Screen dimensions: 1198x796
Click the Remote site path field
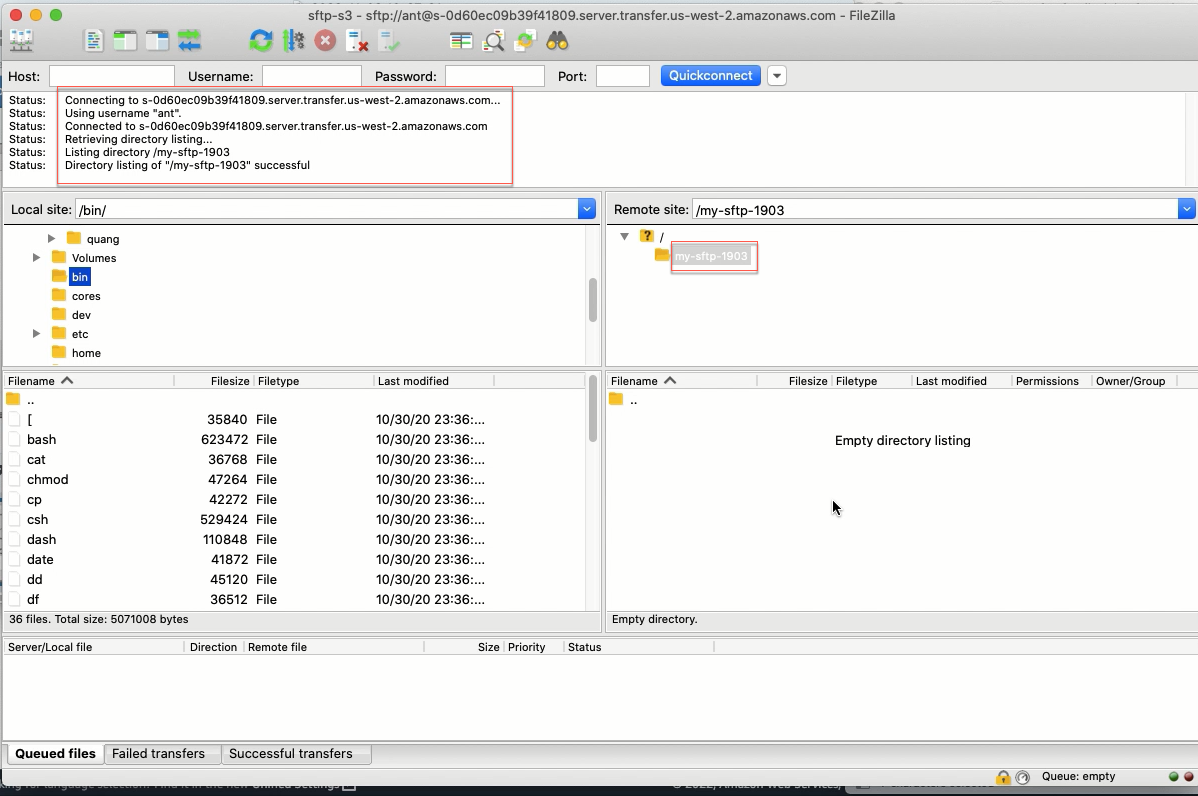point(935,209)
